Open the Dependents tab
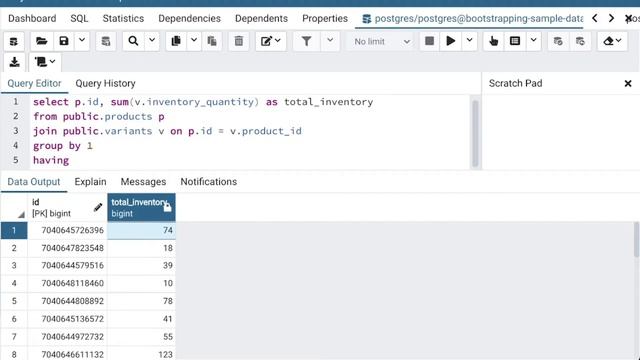Screen dimensions: 640x360 click(261, 18)
